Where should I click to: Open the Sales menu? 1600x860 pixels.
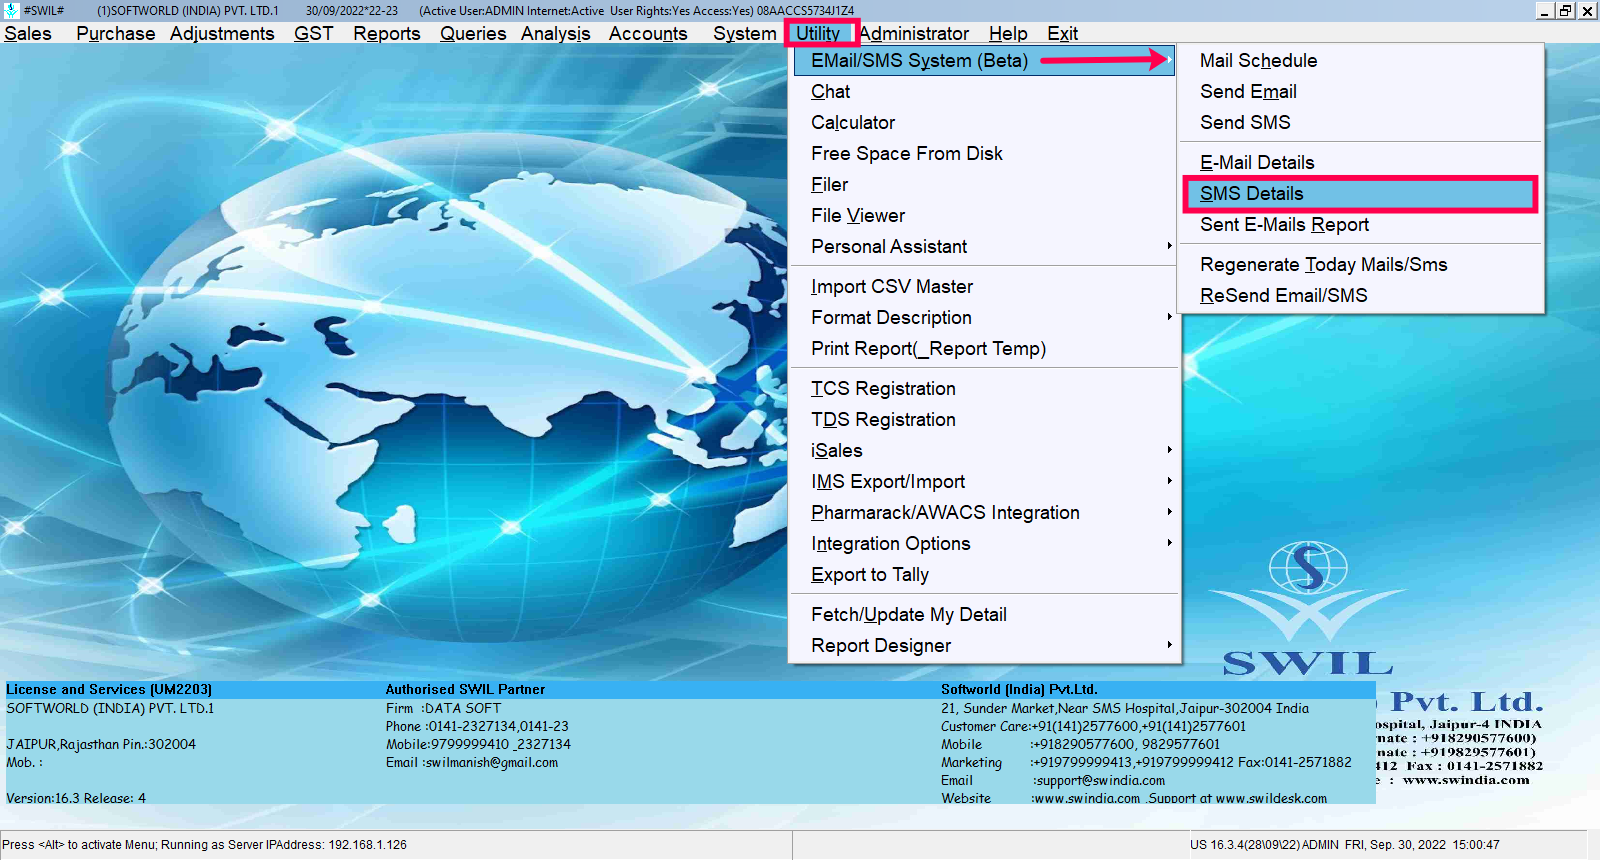point(28,33)
